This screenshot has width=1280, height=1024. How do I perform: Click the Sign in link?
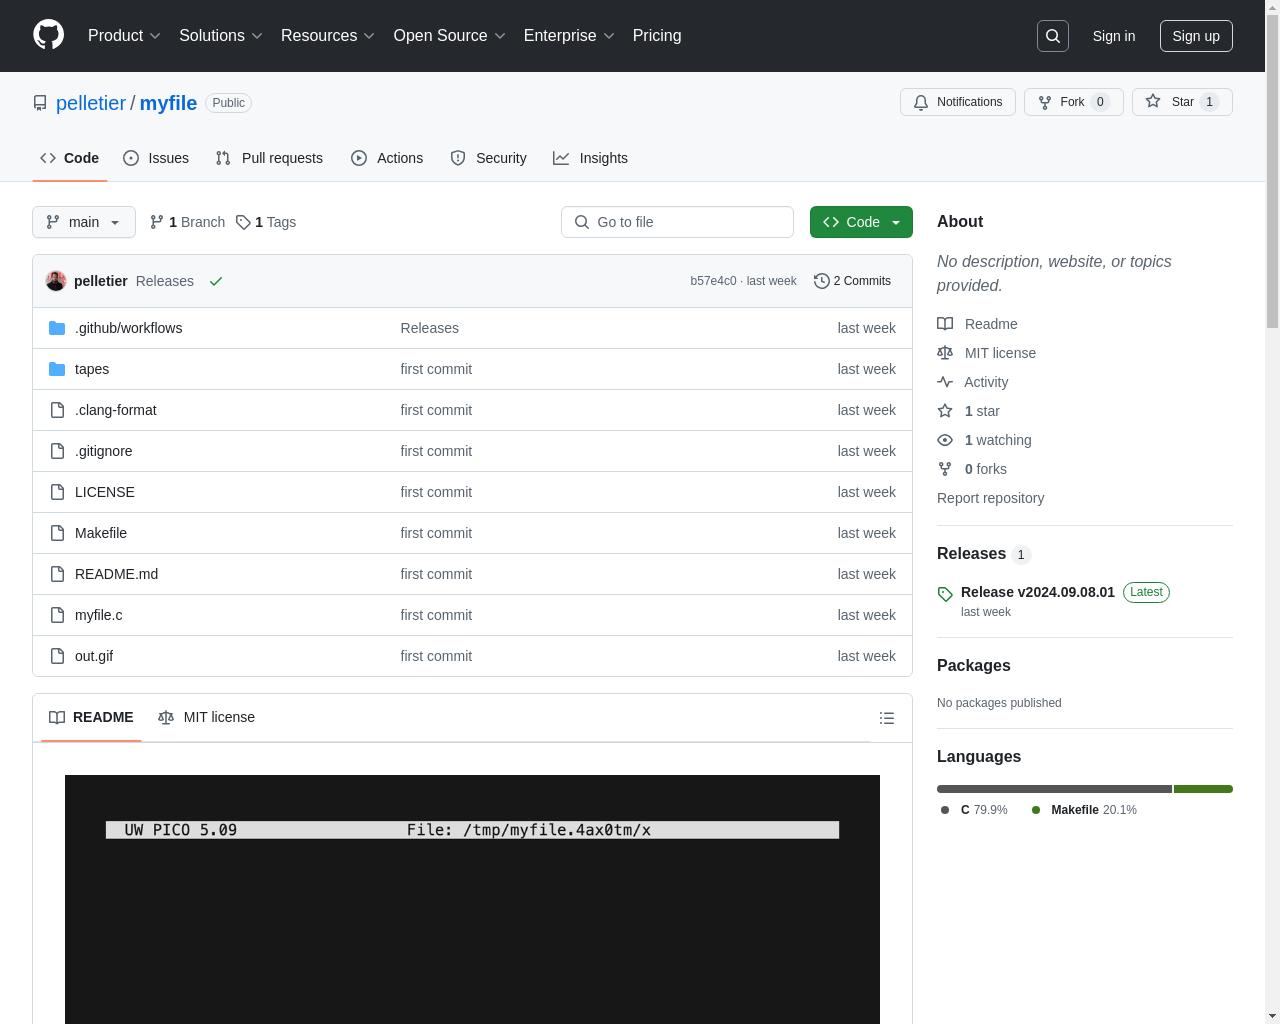tap(1114, 36)
